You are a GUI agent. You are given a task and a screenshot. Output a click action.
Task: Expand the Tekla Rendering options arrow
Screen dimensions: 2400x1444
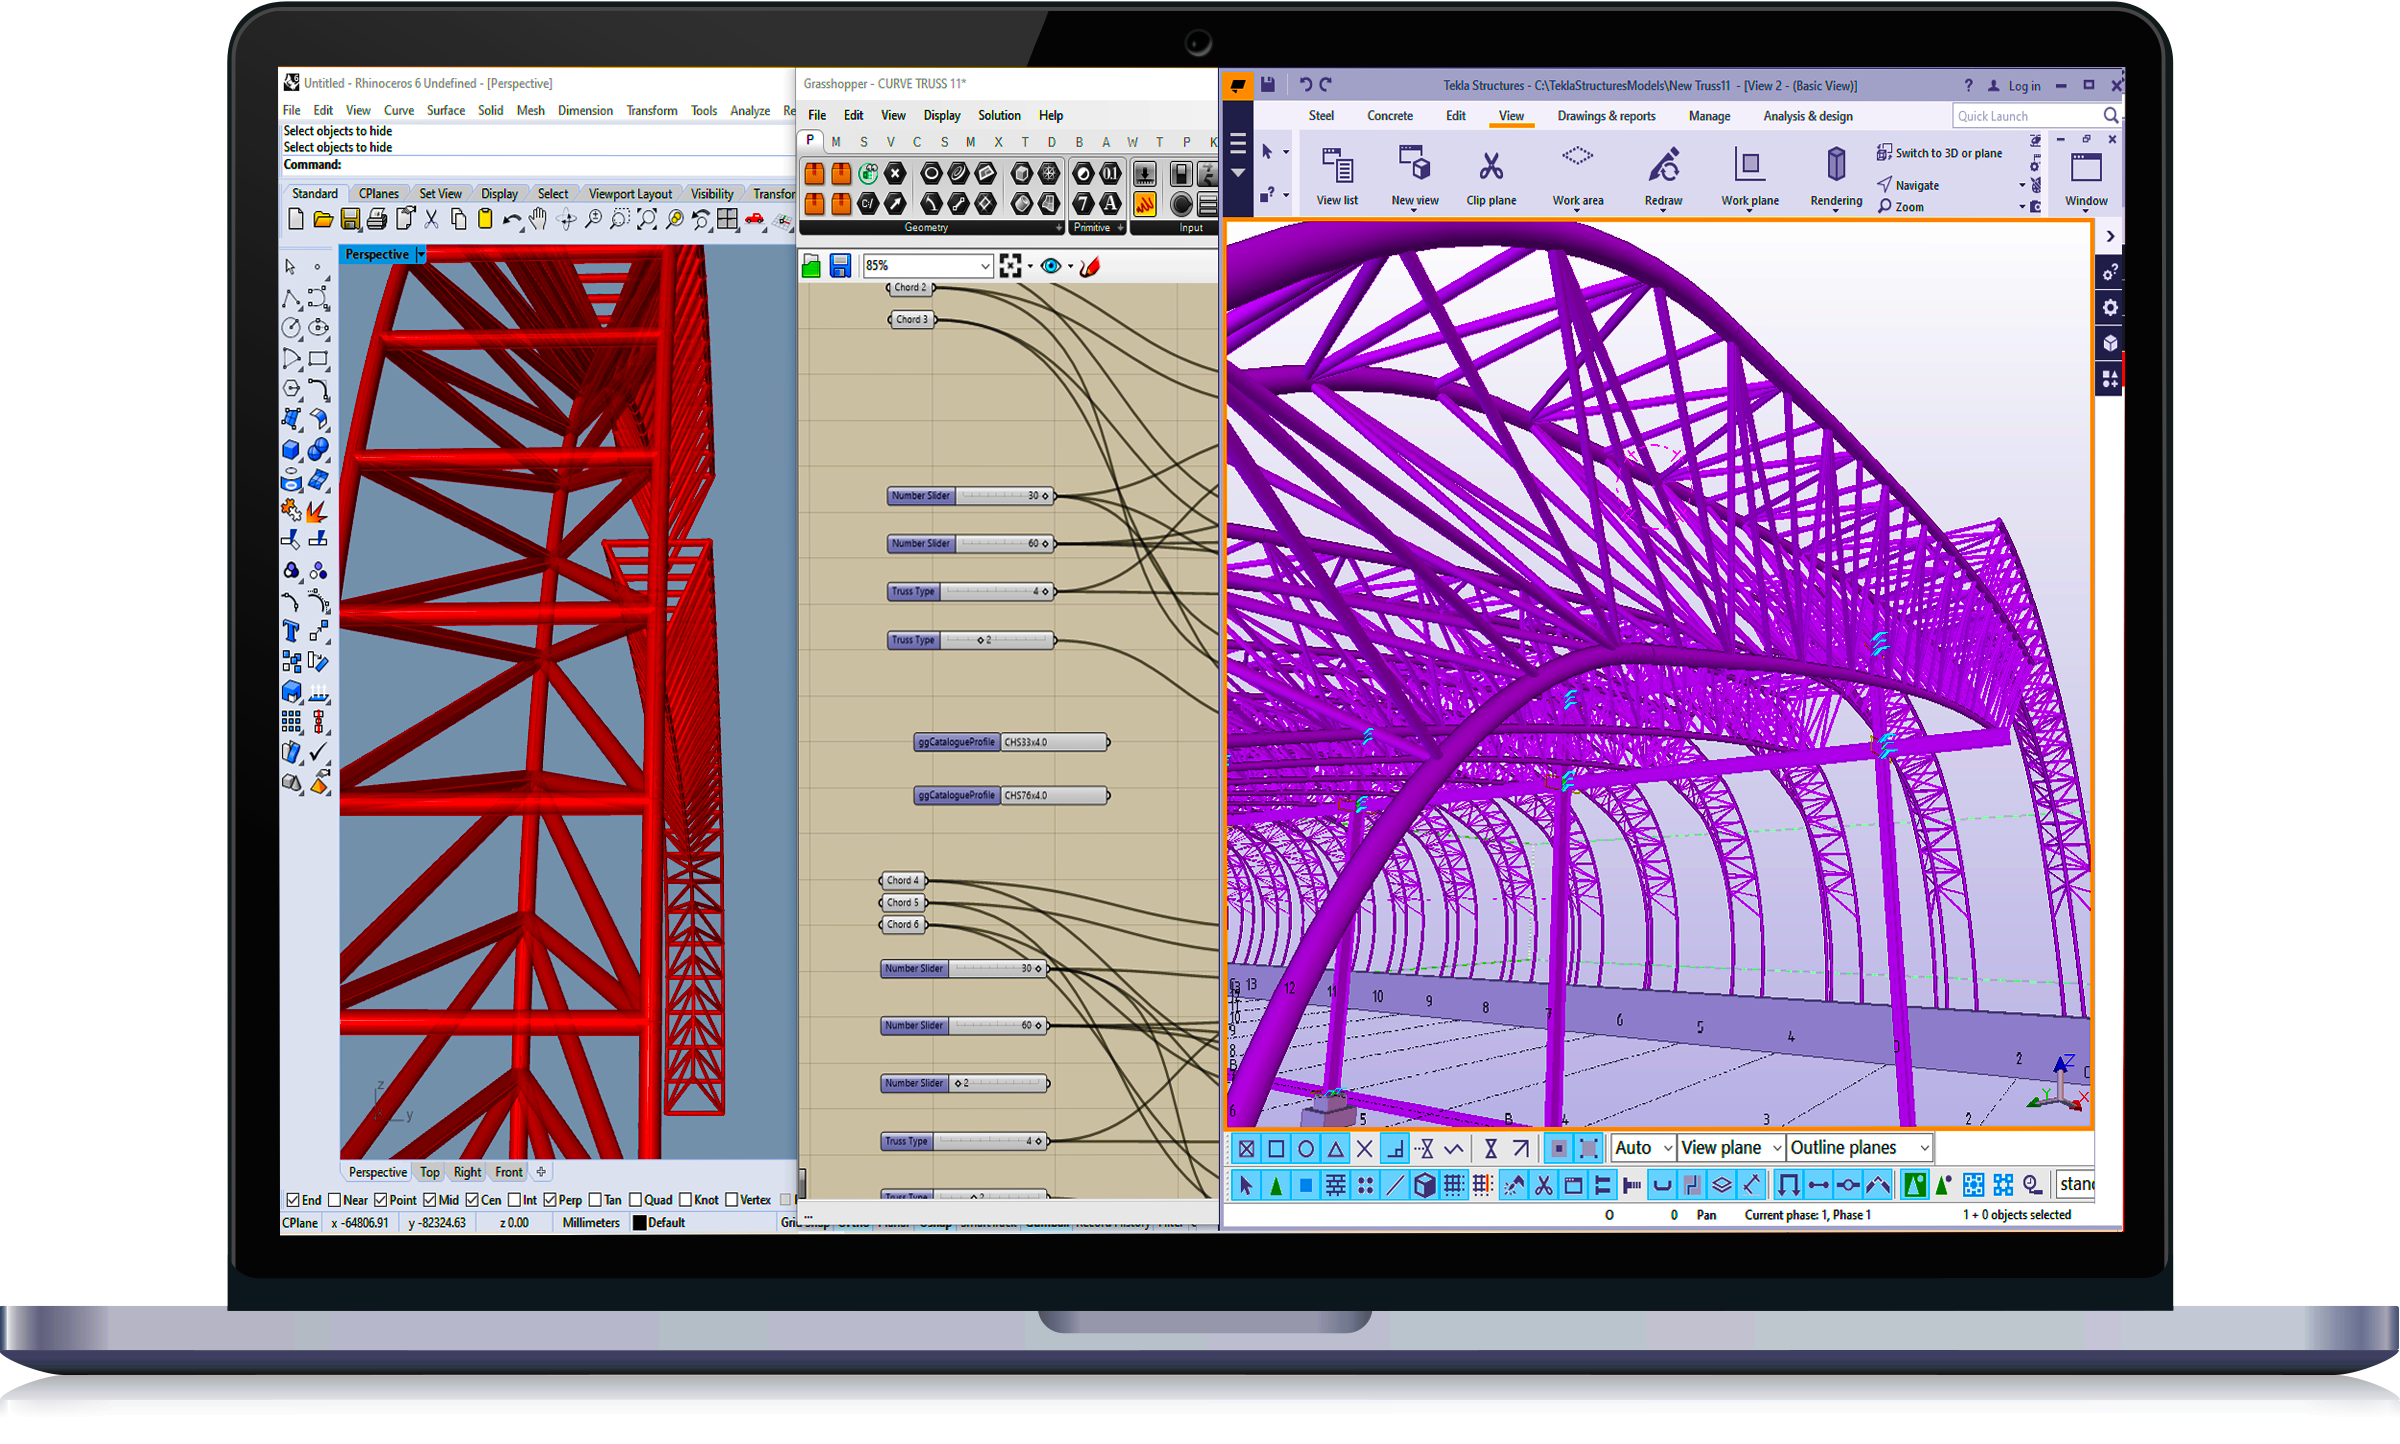[x=1836, y=211]
